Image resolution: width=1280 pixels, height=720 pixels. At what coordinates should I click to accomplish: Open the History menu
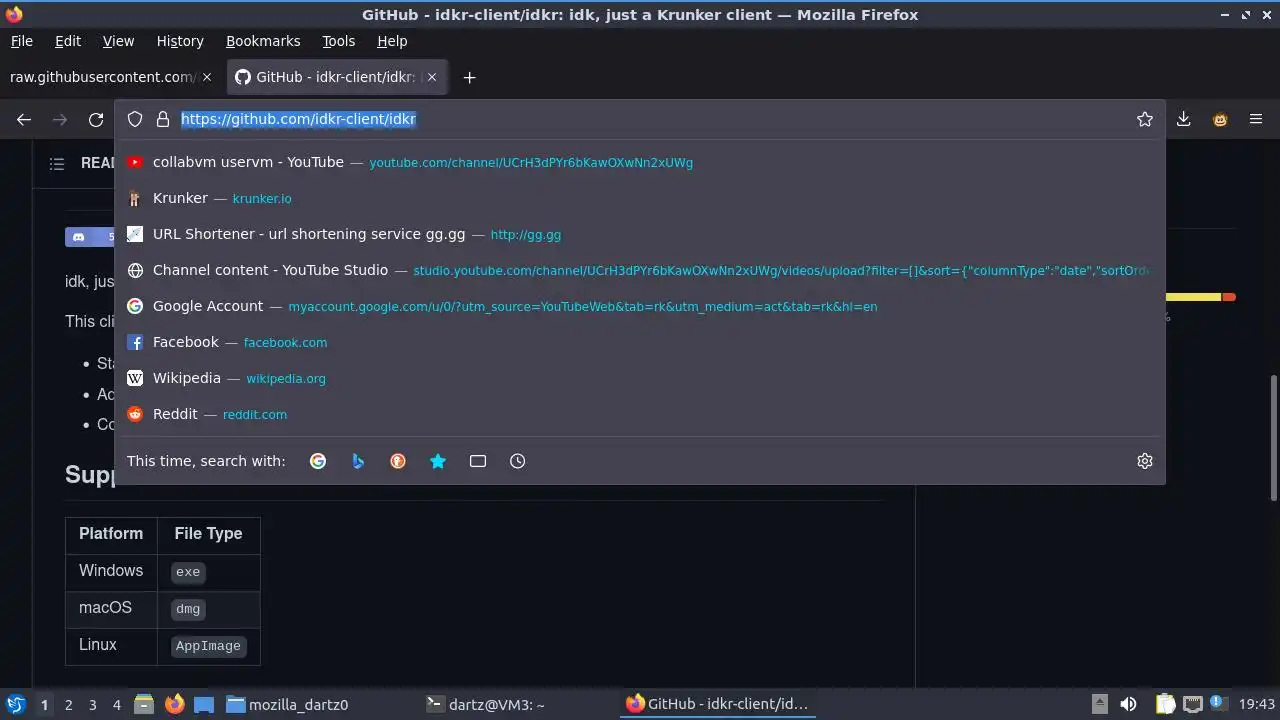pos(180,41)
